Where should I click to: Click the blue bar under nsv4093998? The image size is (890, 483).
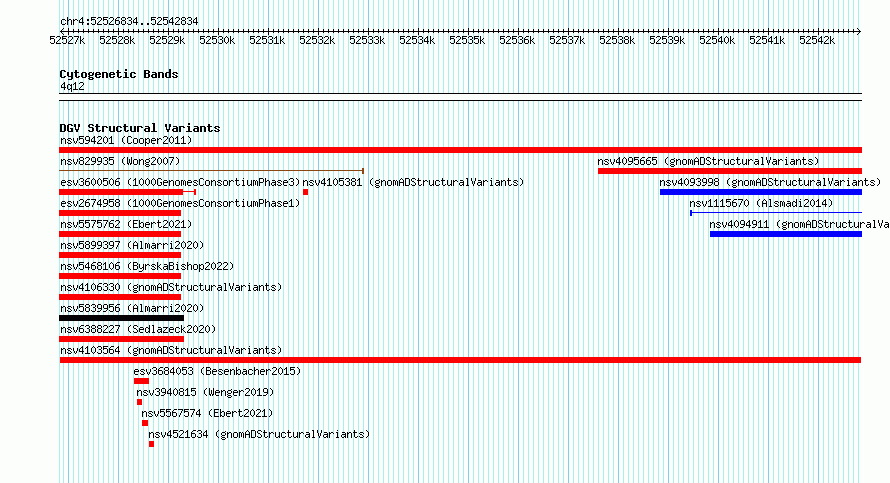pos(761,192)
